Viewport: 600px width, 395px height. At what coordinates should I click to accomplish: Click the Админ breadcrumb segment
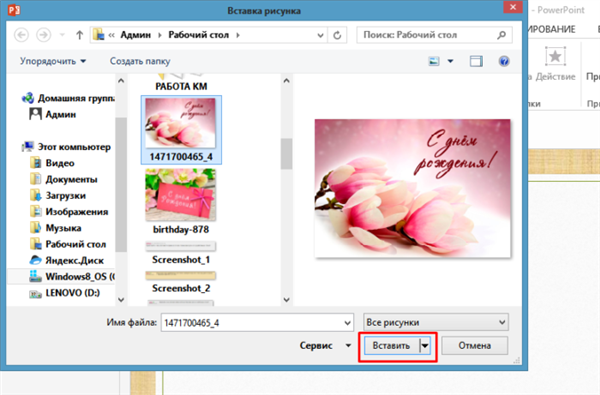click(x=135, y=35)
